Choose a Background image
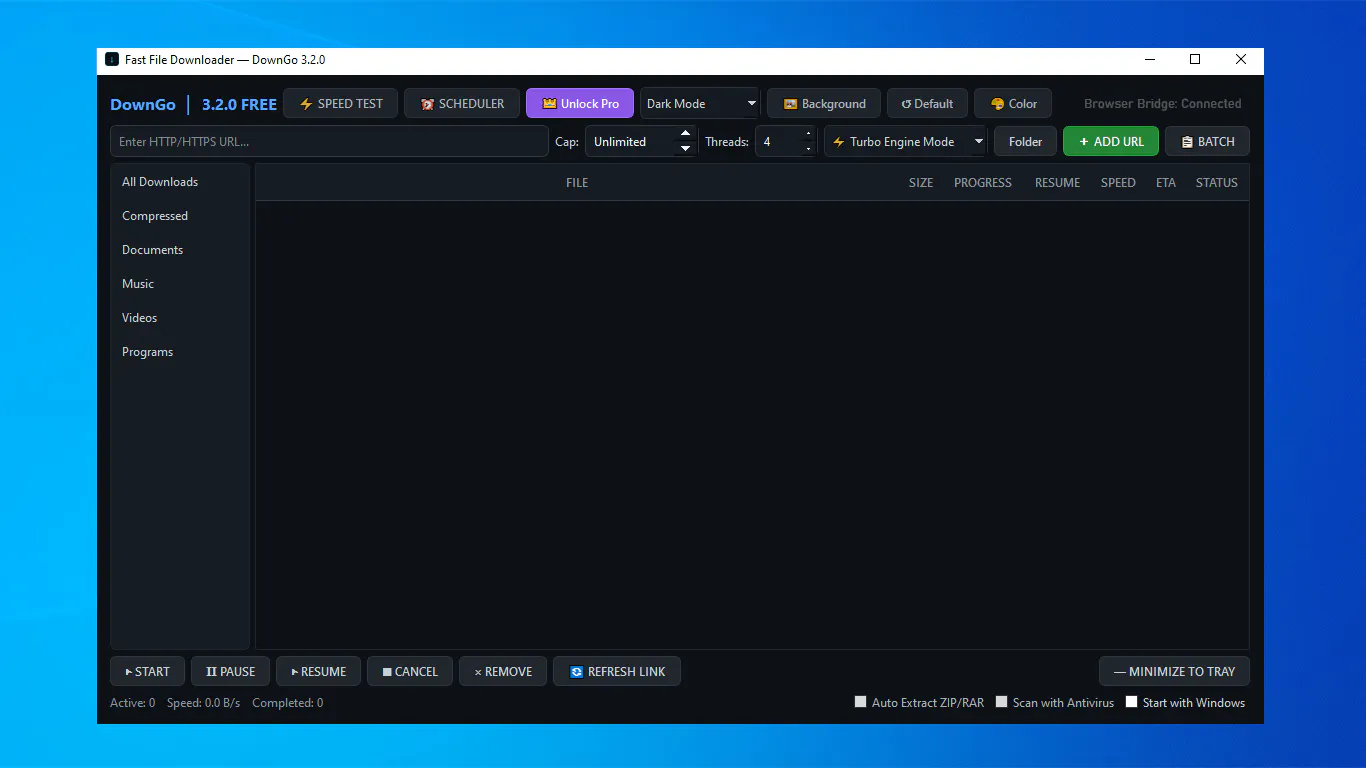This screenshot has width=1366, height=768. click(824, 104)
